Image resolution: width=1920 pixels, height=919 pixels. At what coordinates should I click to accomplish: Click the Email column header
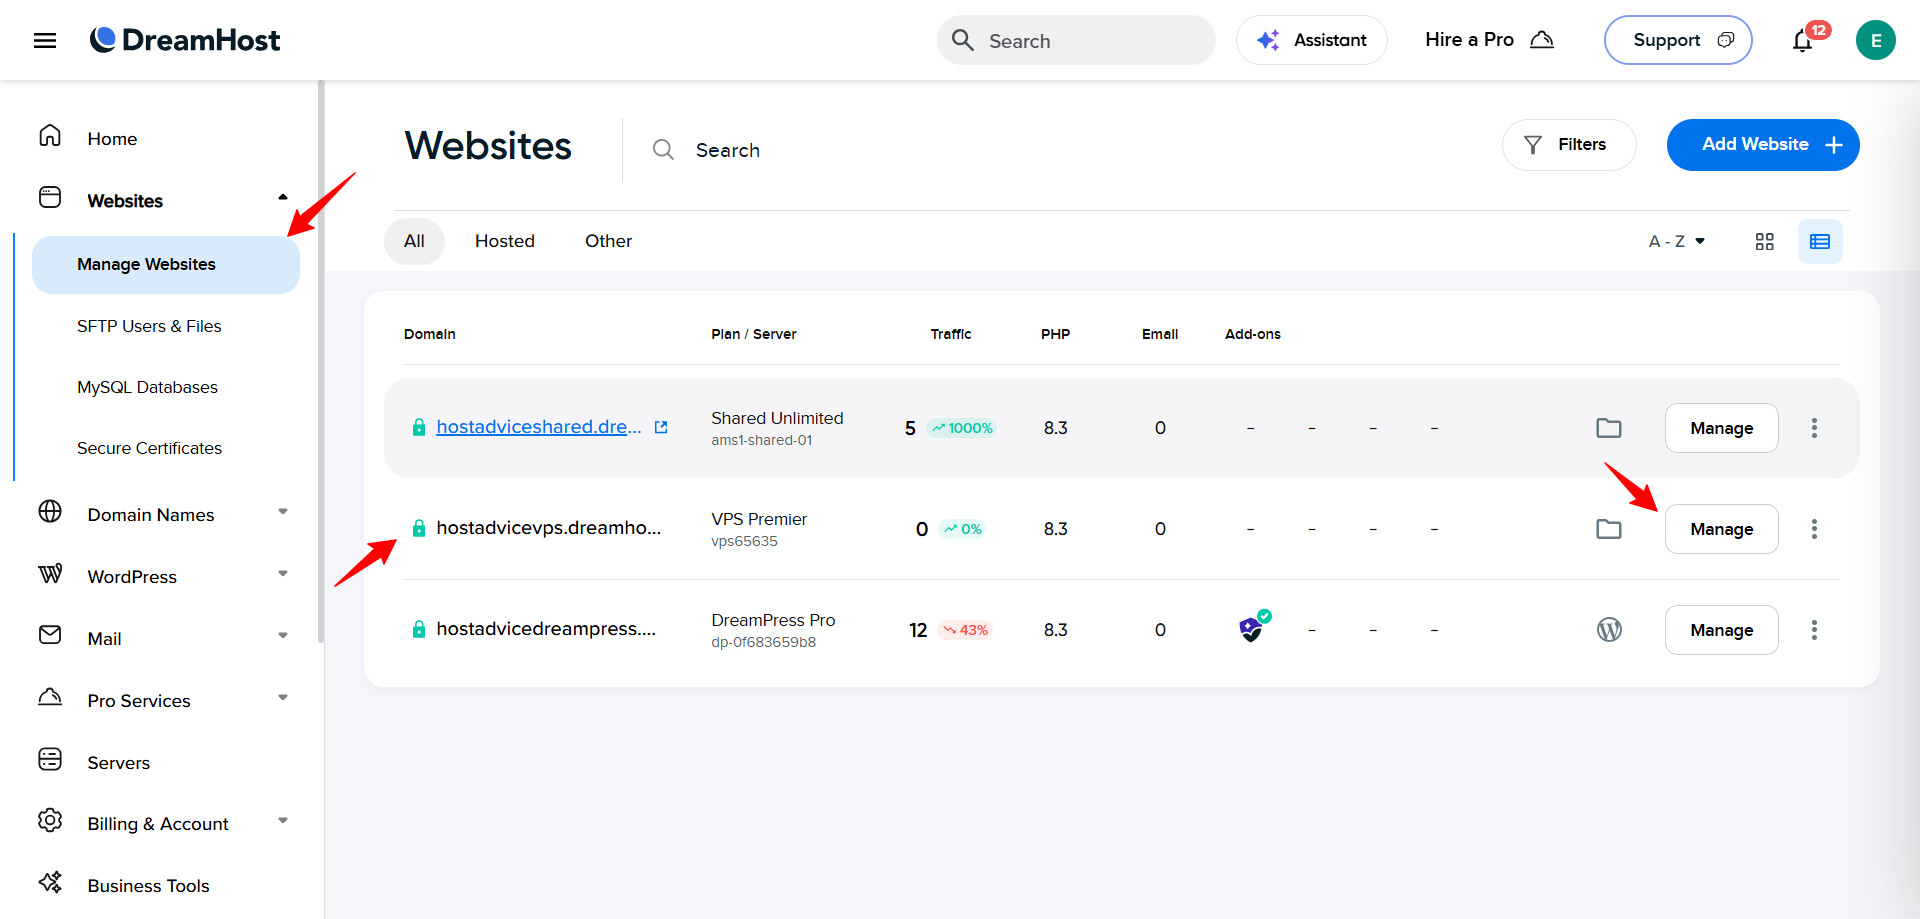click(1160, 334)
